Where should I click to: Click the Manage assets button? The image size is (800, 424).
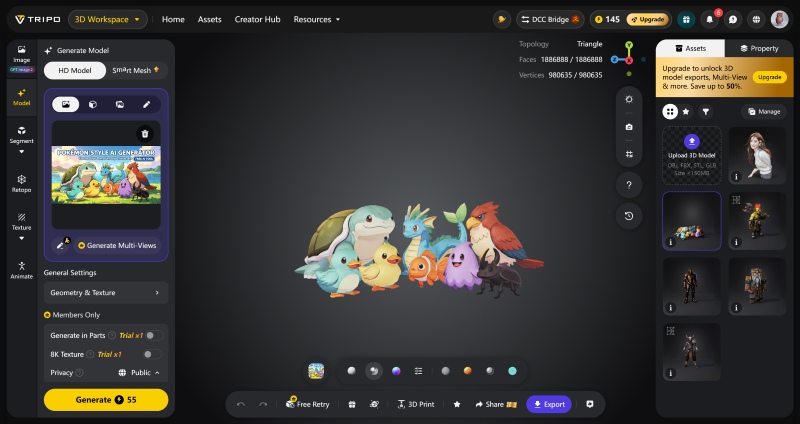(764, 111)
